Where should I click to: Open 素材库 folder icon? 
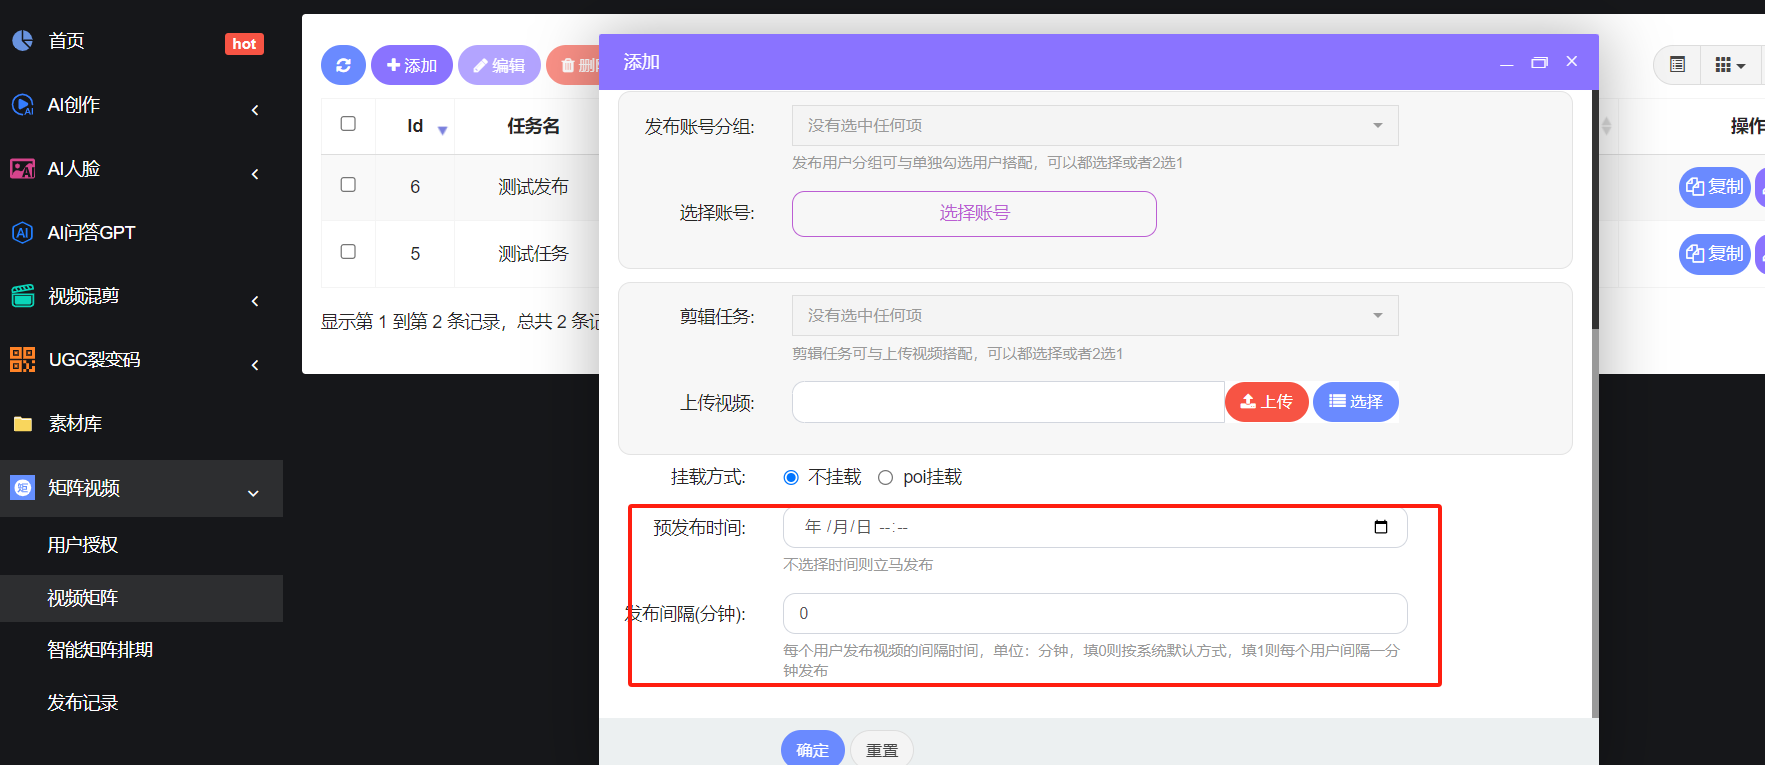point(22,424)
